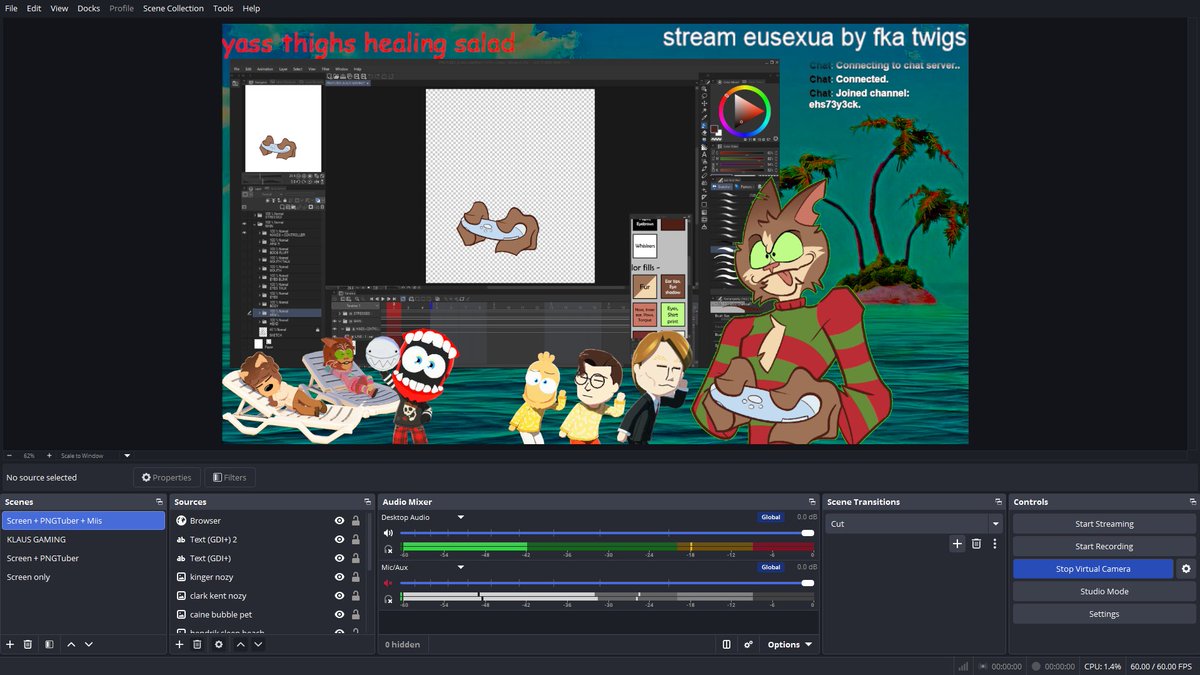Open scene filters icon in Scenes toolbar
1200x675 pixels.
(49, 645)
